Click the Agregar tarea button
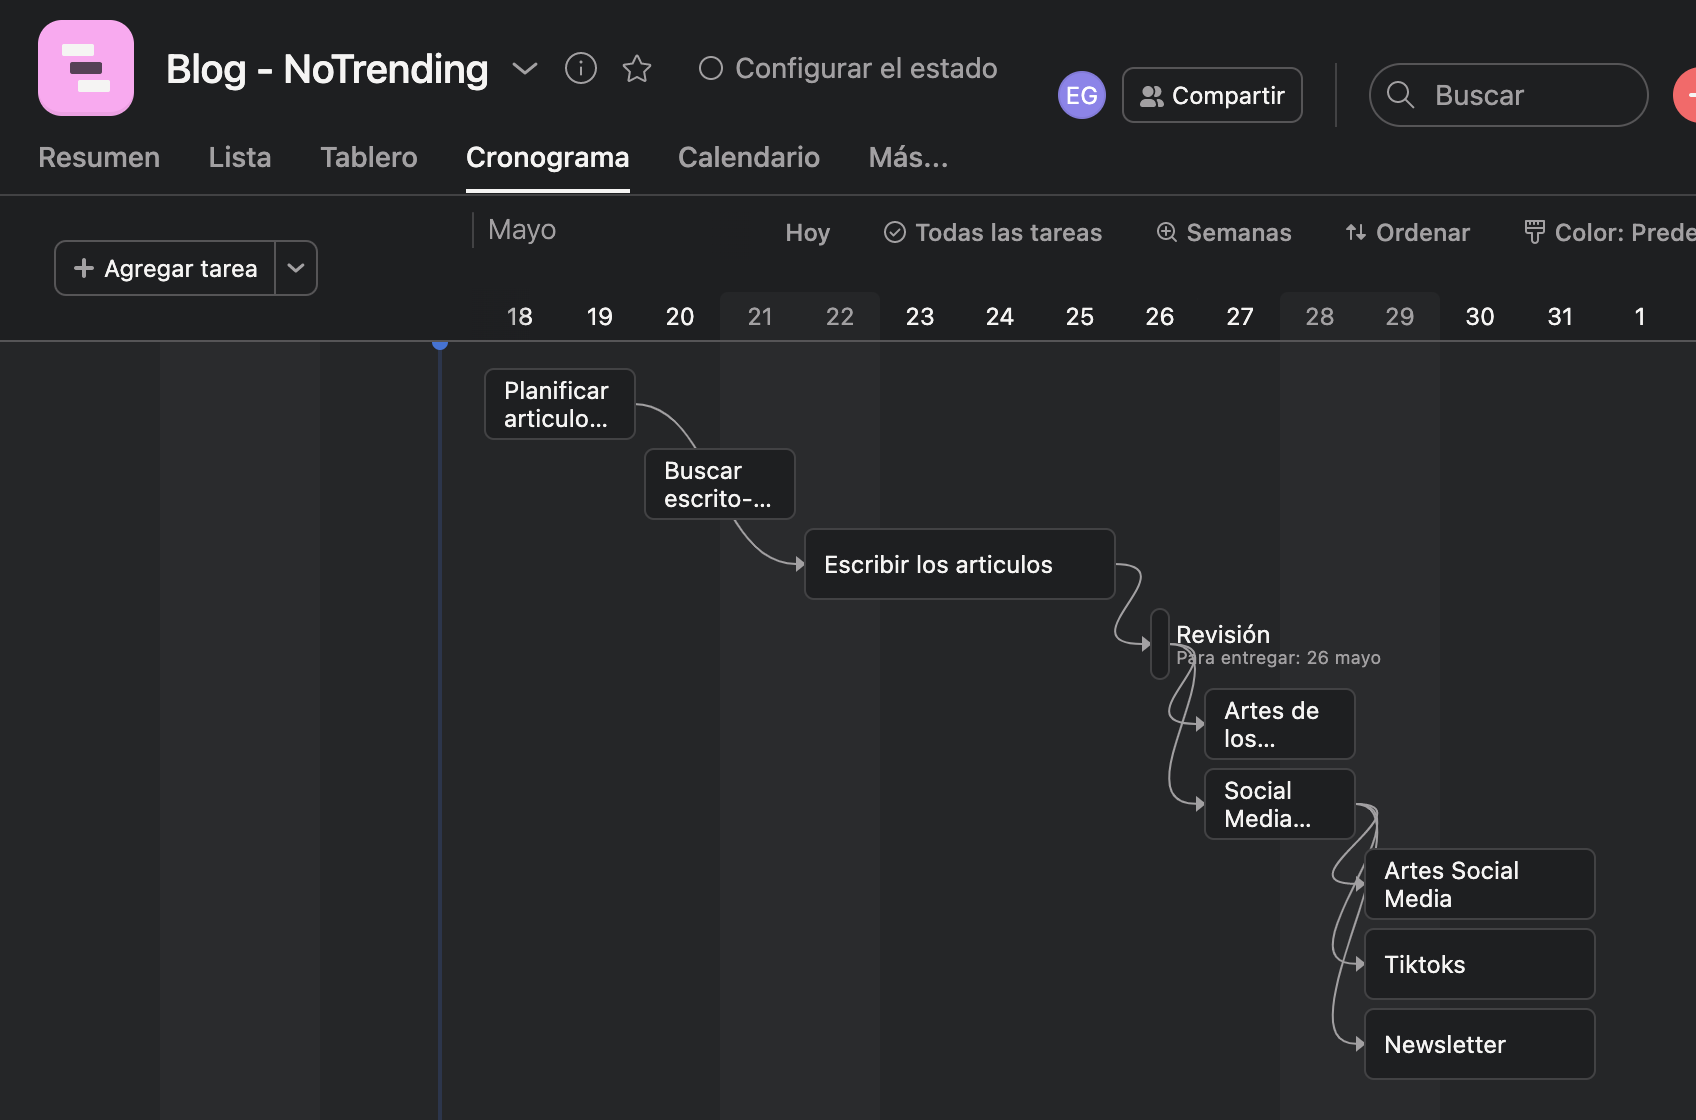The width and height of the screenshot is (1696, 1120). tap(166, 268)
